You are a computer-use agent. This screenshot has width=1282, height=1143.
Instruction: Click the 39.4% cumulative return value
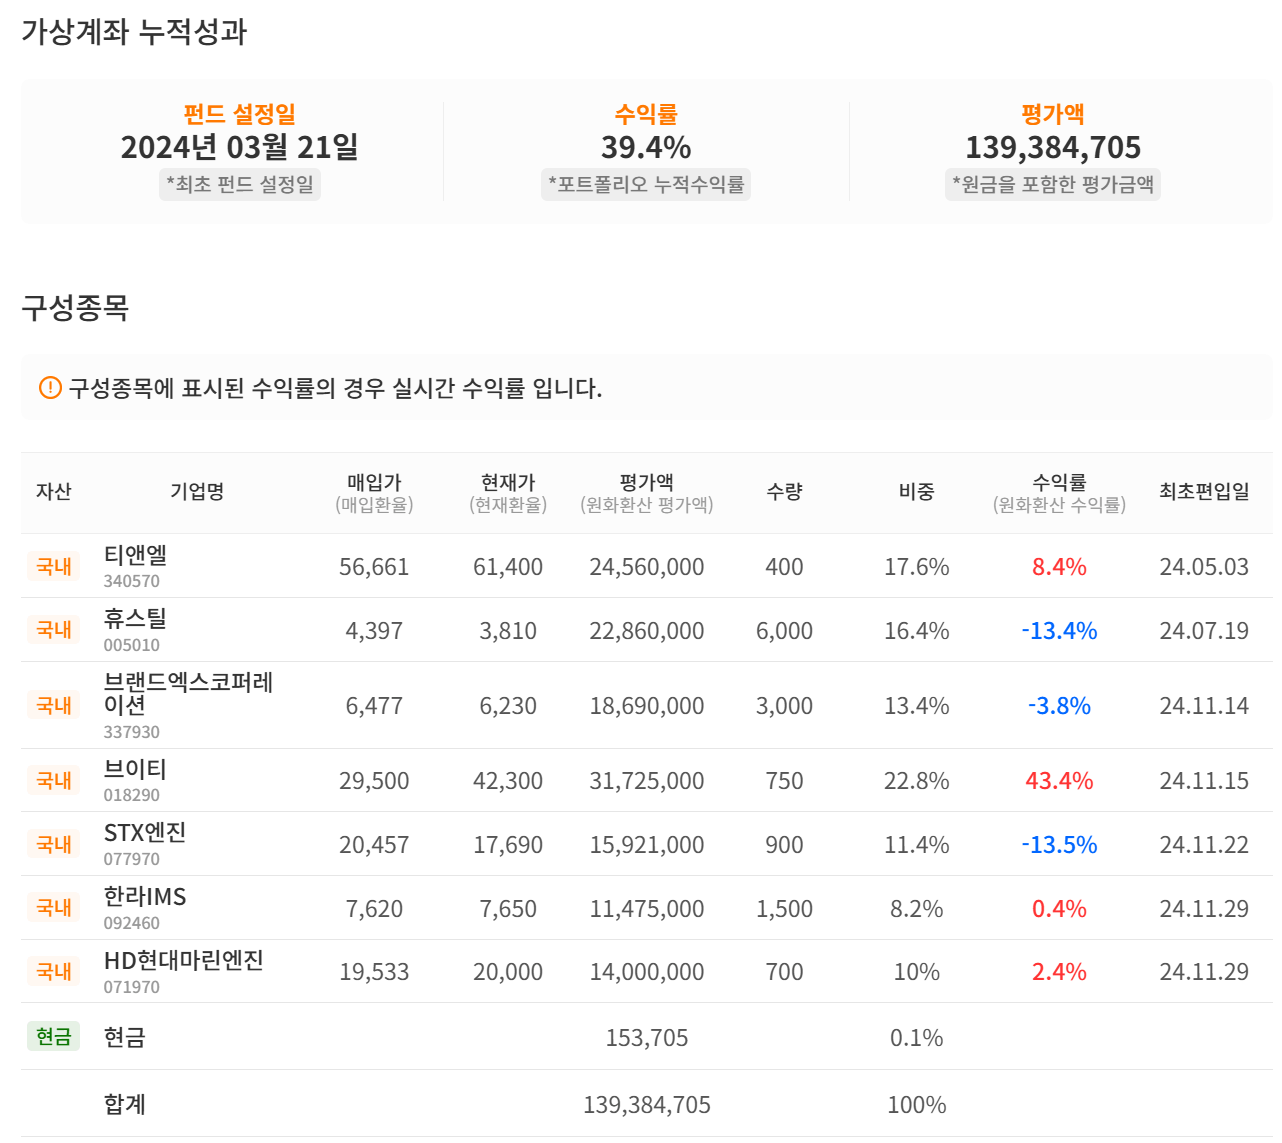pyautogui.click(x=646, y=148)
